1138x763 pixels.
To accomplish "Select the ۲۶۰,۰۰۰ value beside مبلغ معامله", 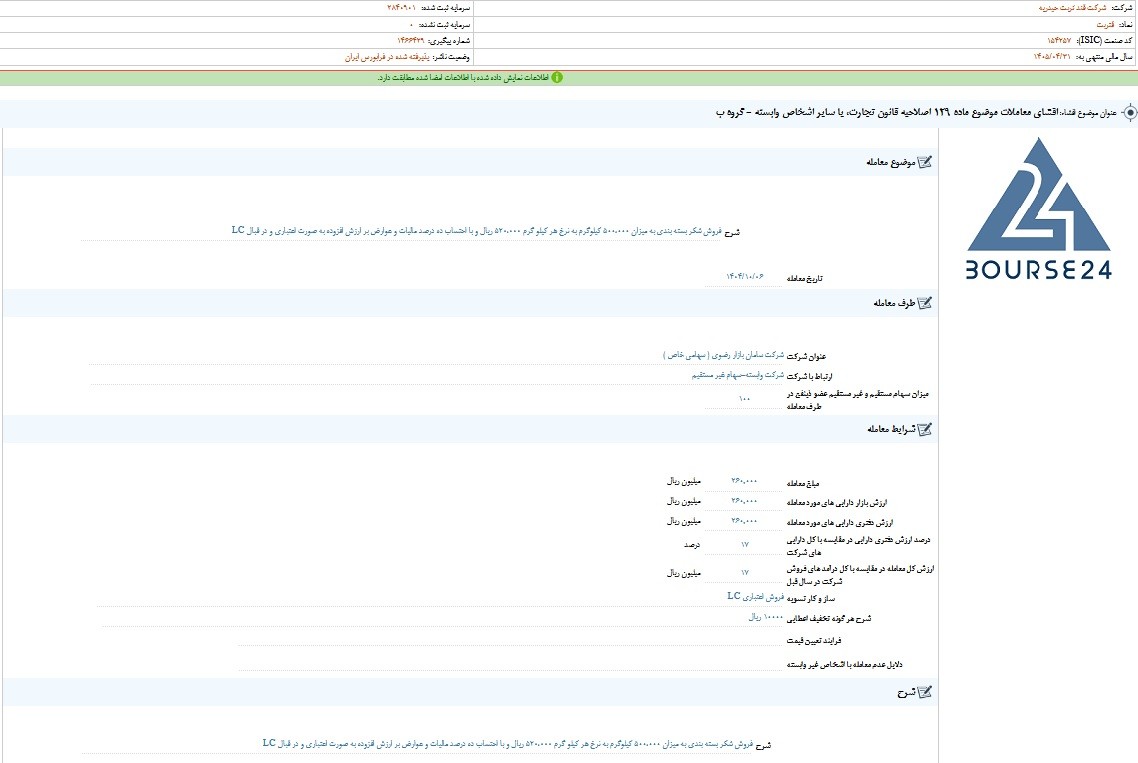I will pyautogui.click(x=744, y=481).
